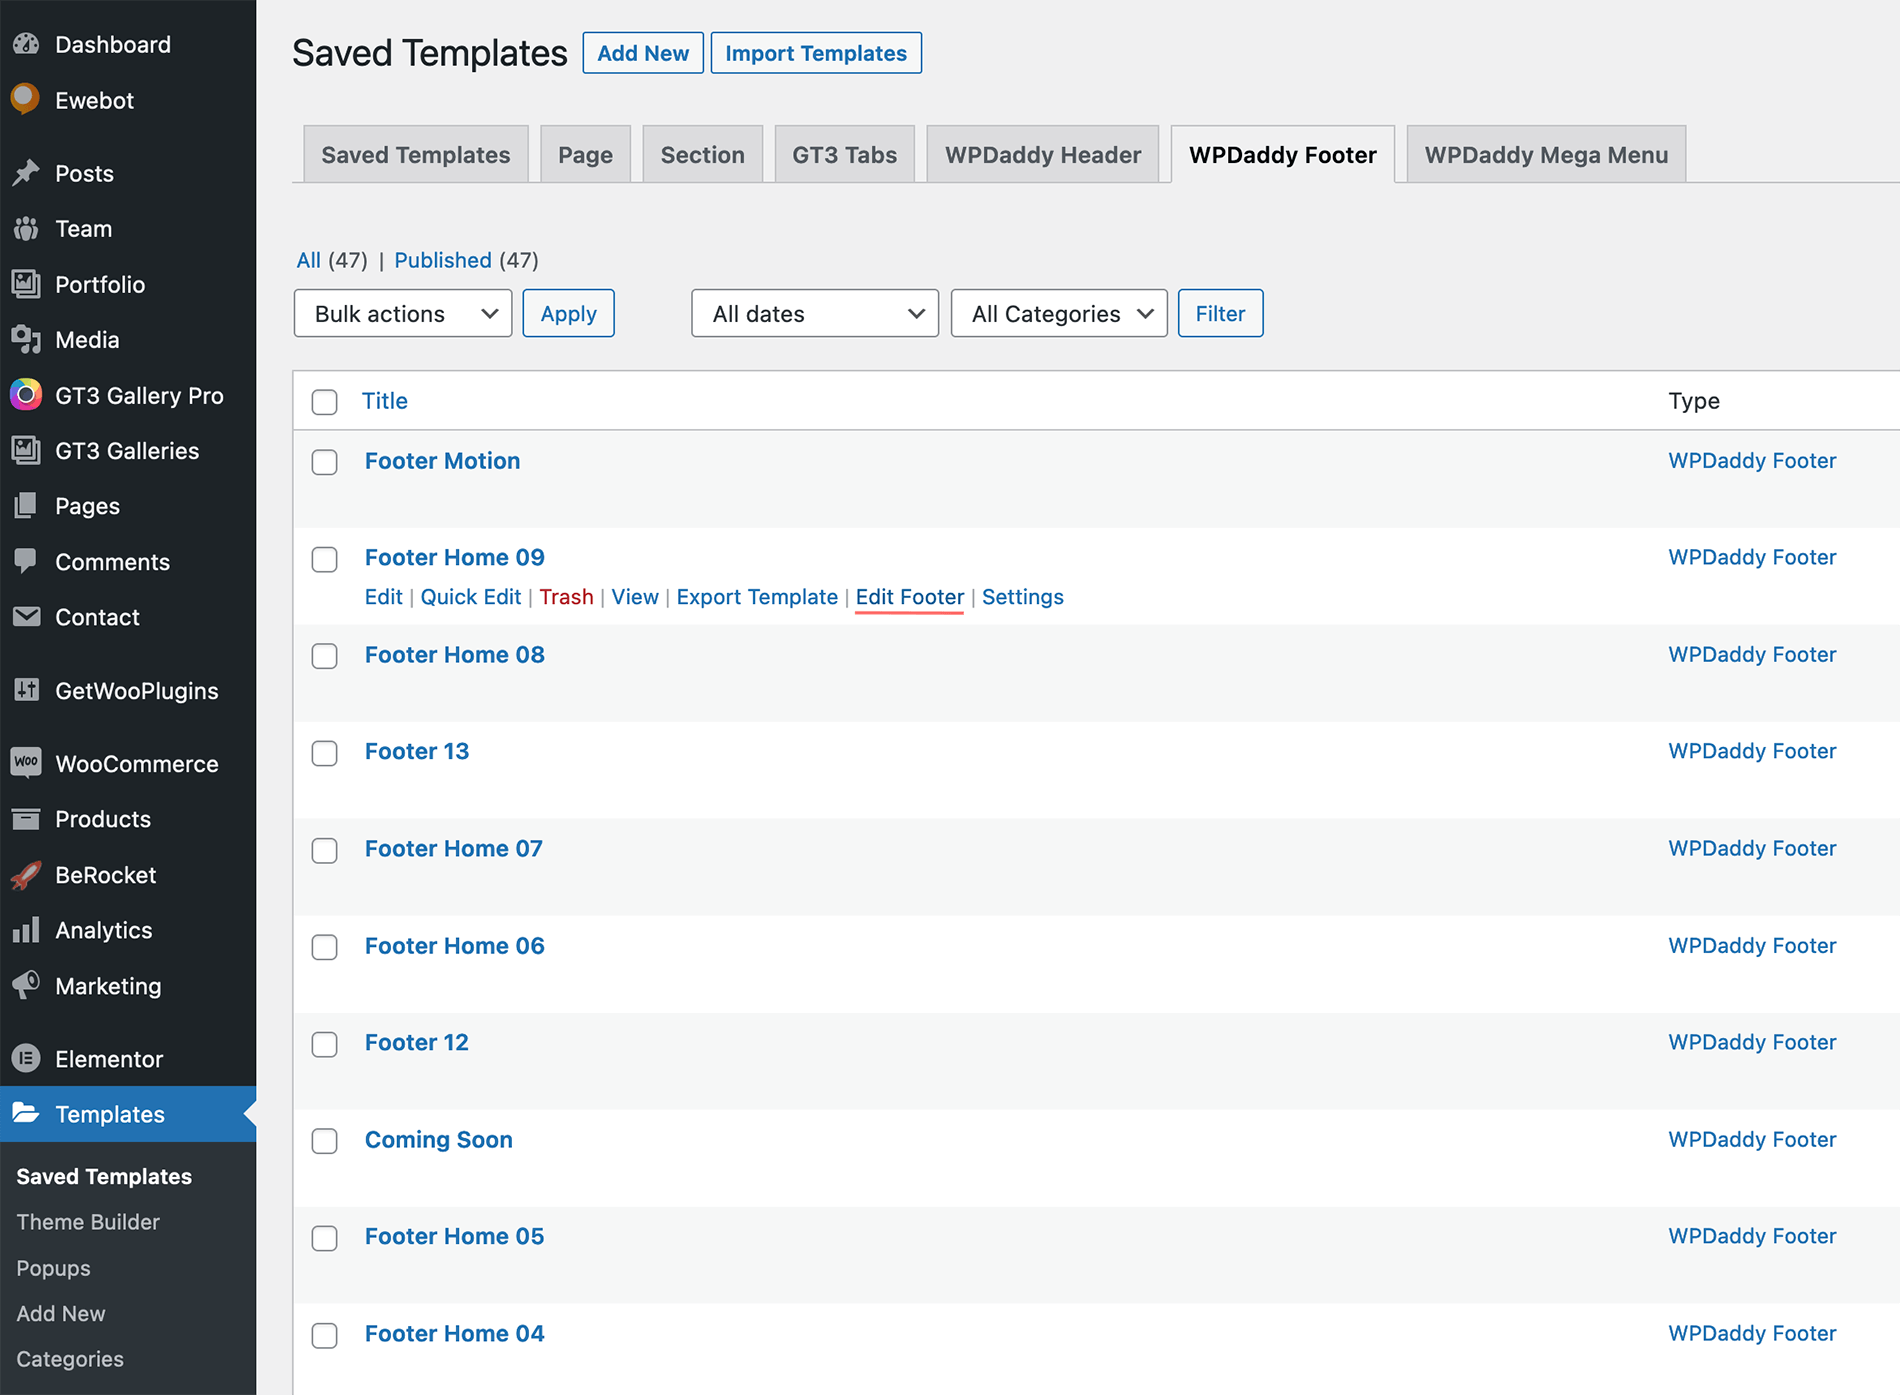View the Footer Home 09 template
The image size is (1900, 1395).
635,596
